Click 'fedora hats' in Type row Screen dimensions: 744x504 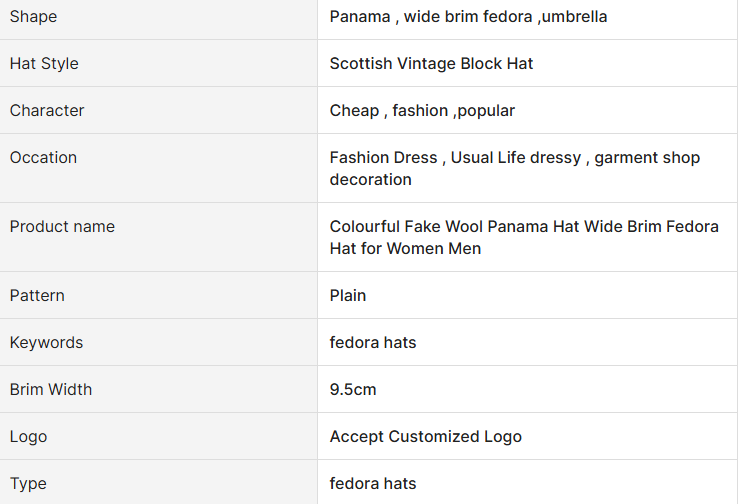point(372,483)
